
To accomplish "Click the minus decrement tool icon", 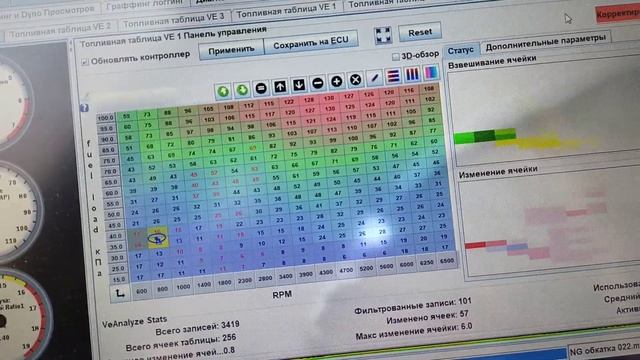I will tap(318, 83).
